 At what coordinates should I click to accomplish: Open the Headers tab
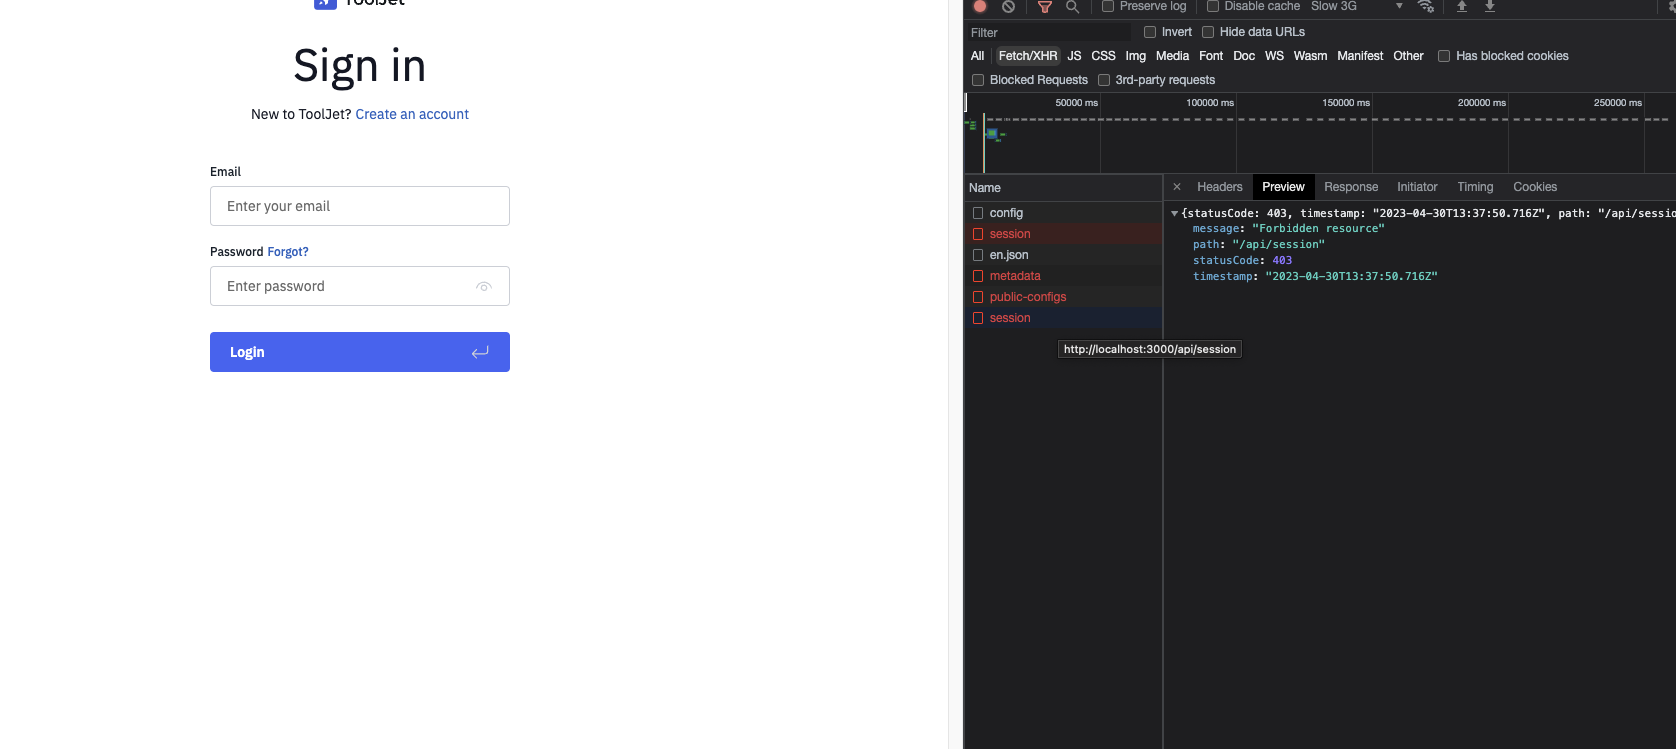click(1220, 187)
